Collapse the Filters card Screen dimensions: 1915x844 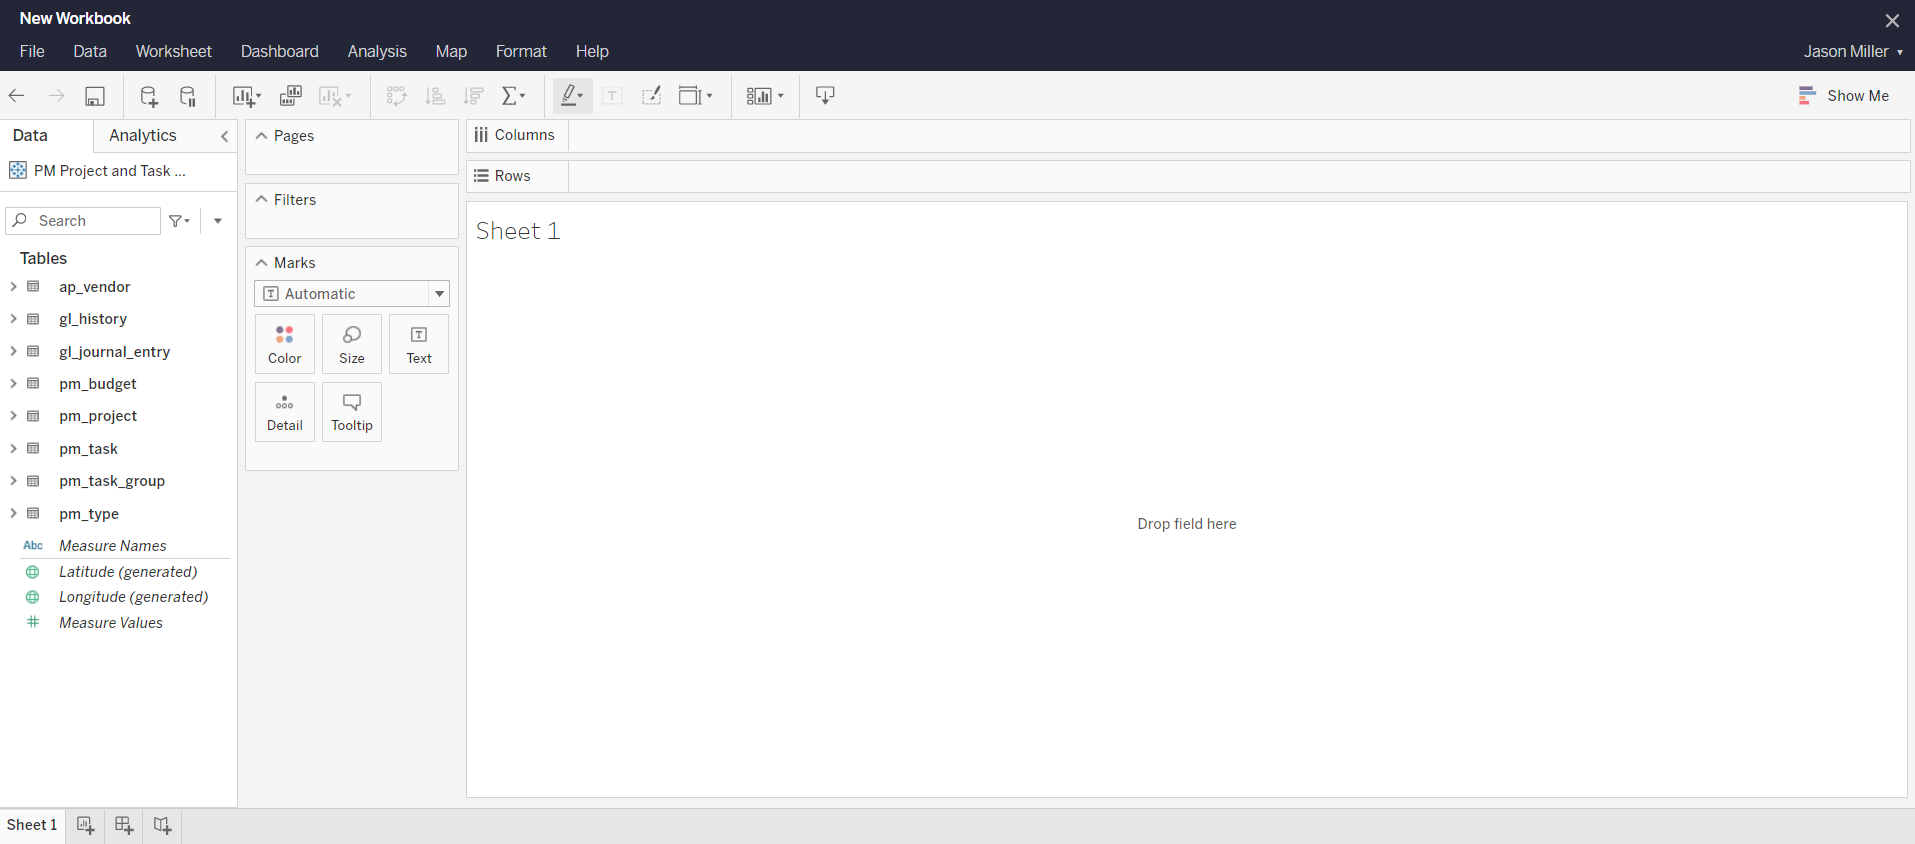click(262, 200)
